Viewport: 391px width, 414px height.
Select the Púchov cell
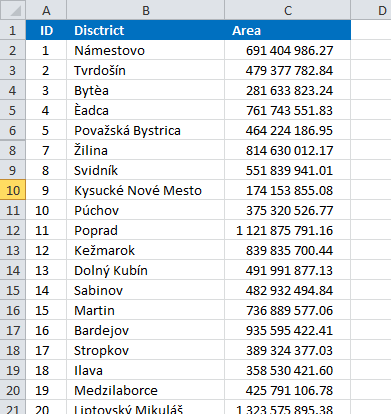click(x=146, y=210)
